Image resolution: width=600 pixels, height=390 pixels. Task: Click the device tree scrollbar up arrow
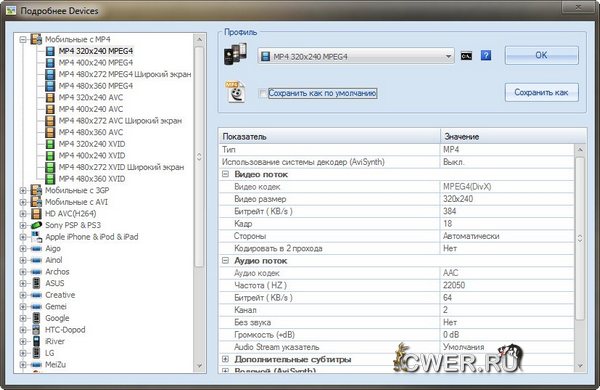click(x=199, y=39)
